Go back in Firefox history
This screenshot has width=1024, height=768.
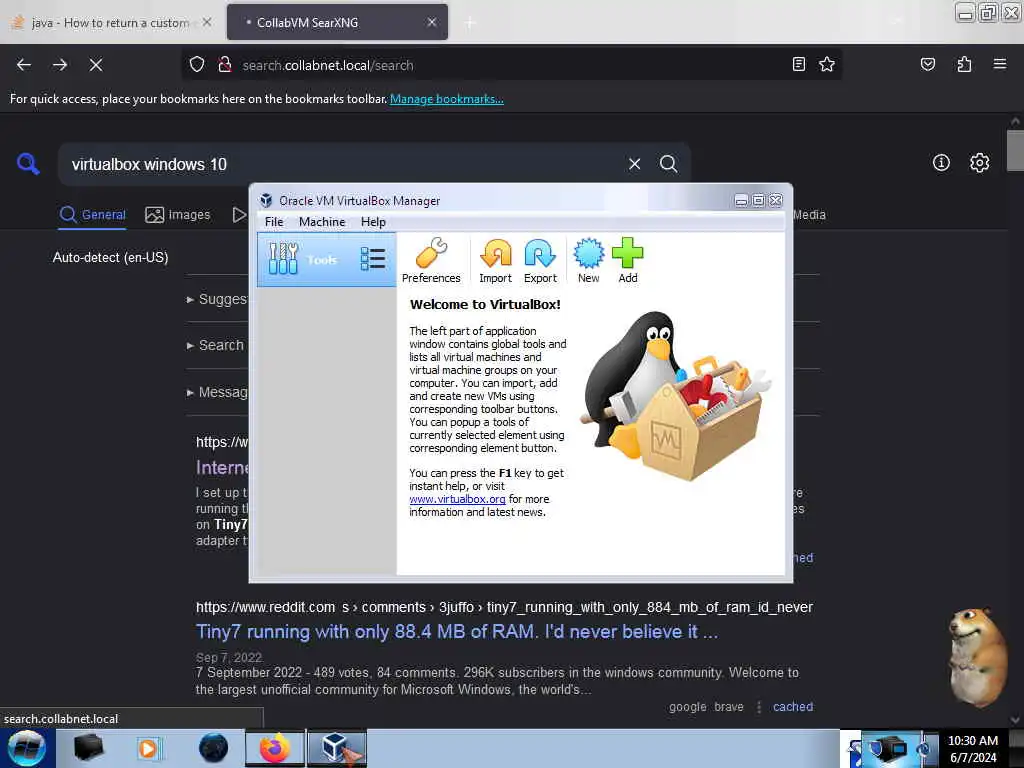click(24, 65)
